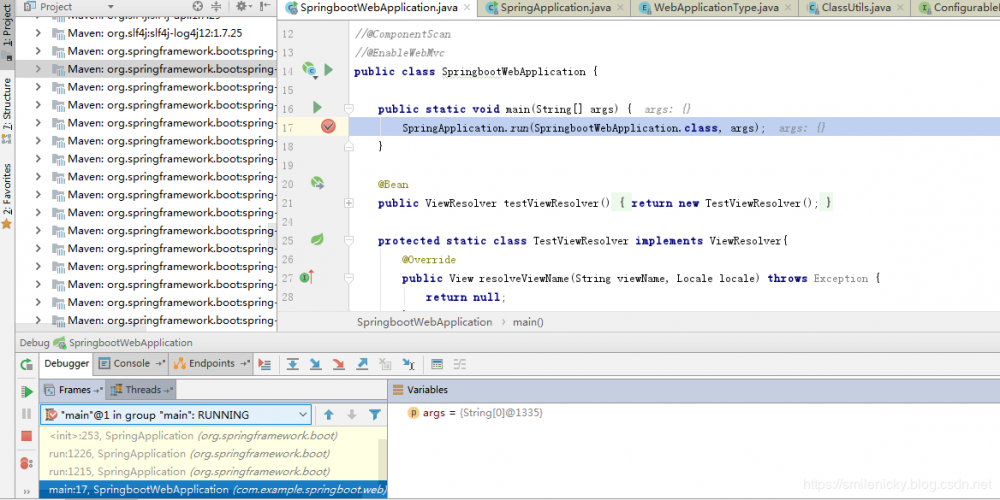Rerun SpringbootWebApplication debug session
Image resolution: width=1000 pixels, height=500 pixels.
(x=26, y=364)
